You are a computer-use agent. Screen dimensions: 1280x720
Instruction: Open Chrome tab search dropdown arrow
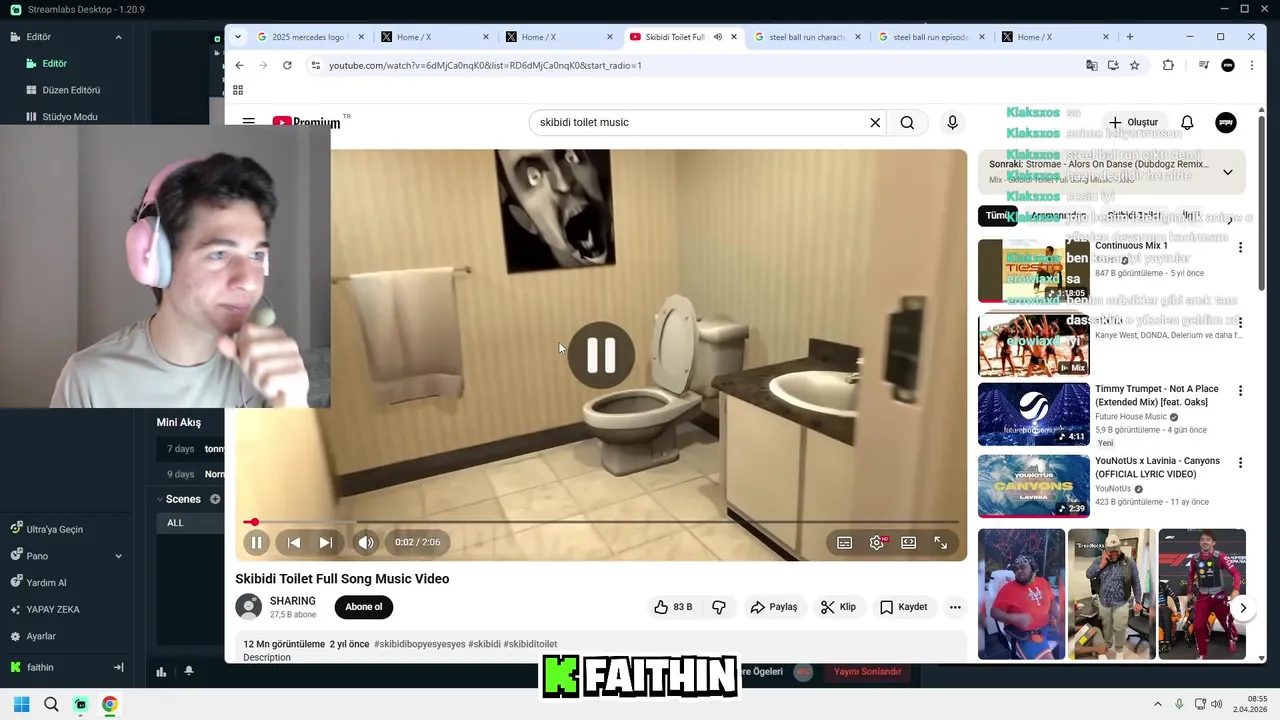238,37
